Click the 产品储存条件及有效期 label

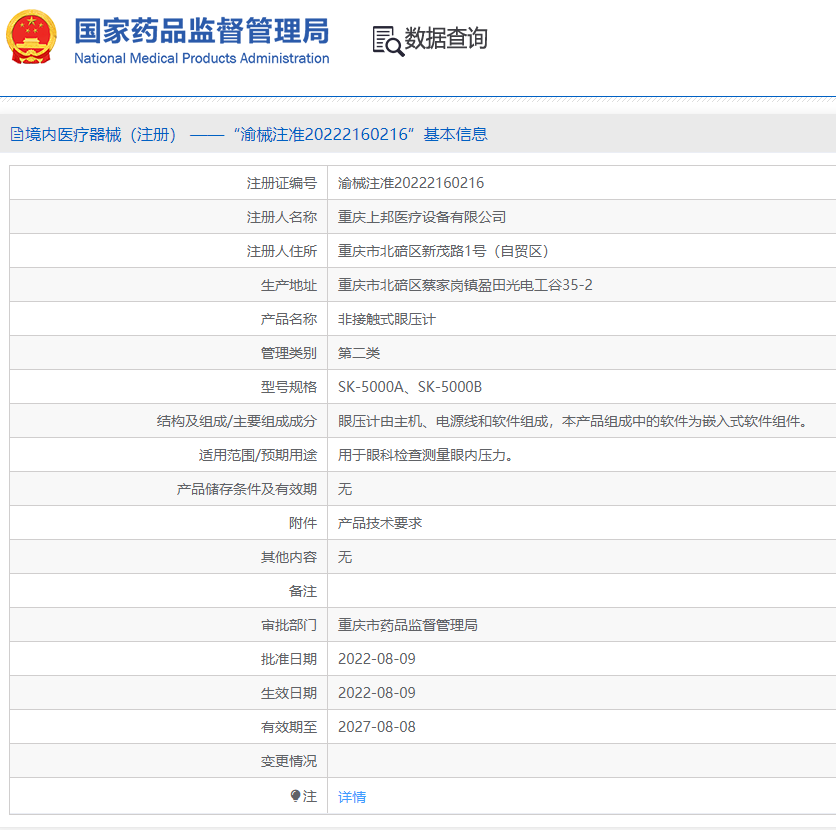(x=247, y=489)
